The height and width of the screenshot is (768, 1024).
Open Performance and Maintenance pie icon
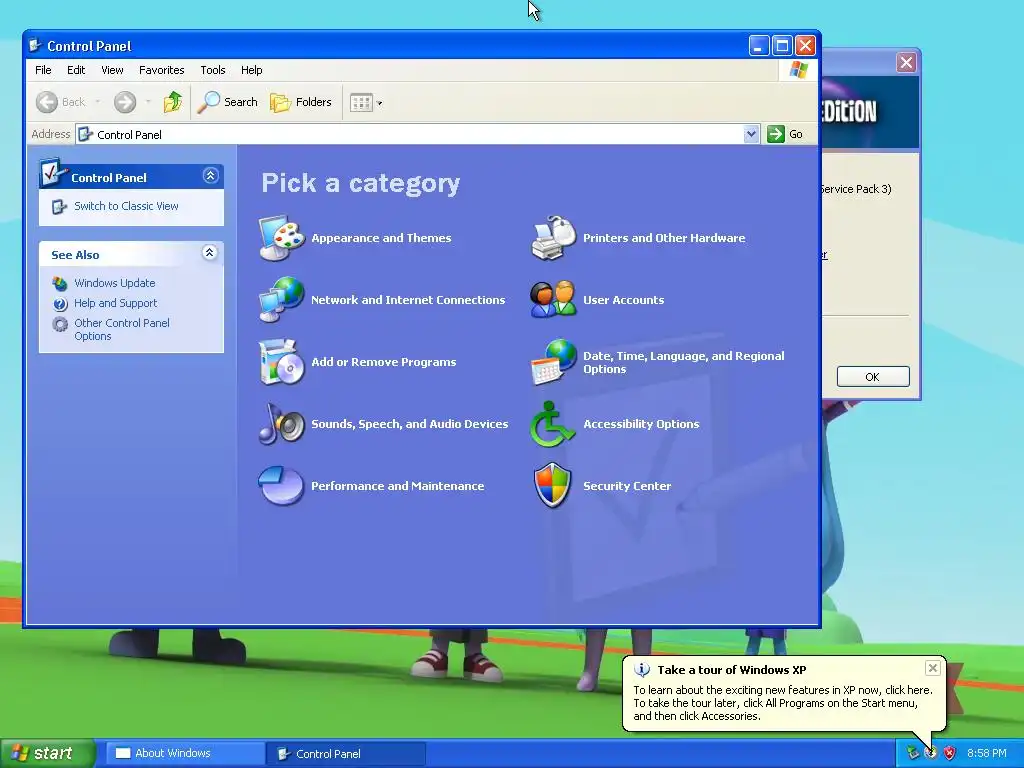point(281,485)
